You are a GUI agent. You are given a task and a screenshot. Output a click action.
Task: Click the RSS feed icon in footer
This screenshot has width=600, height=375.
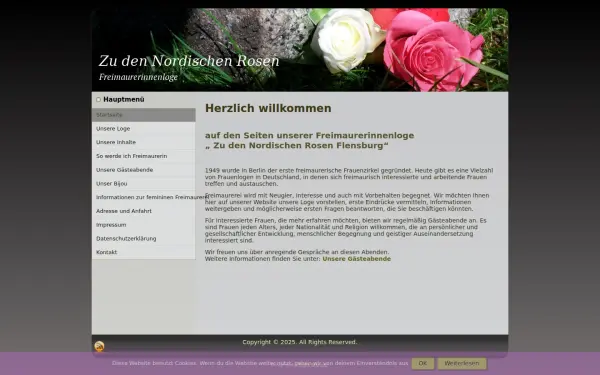tap(99, 346)
